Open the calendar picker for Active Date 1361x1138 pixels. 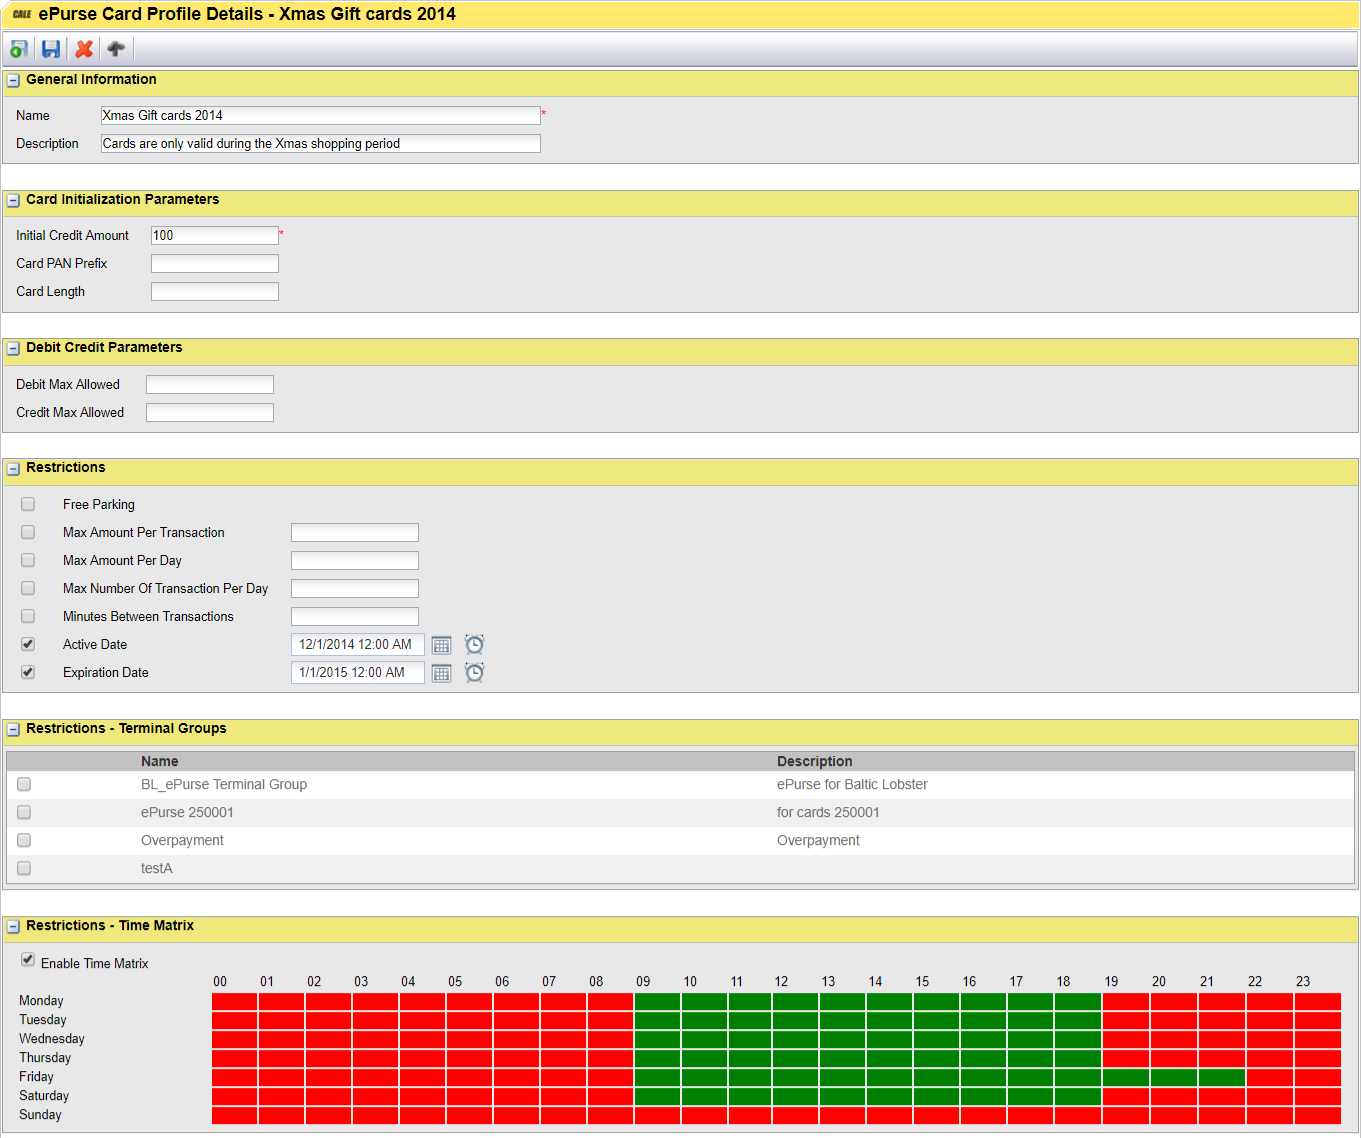click(x=441, y=645)
